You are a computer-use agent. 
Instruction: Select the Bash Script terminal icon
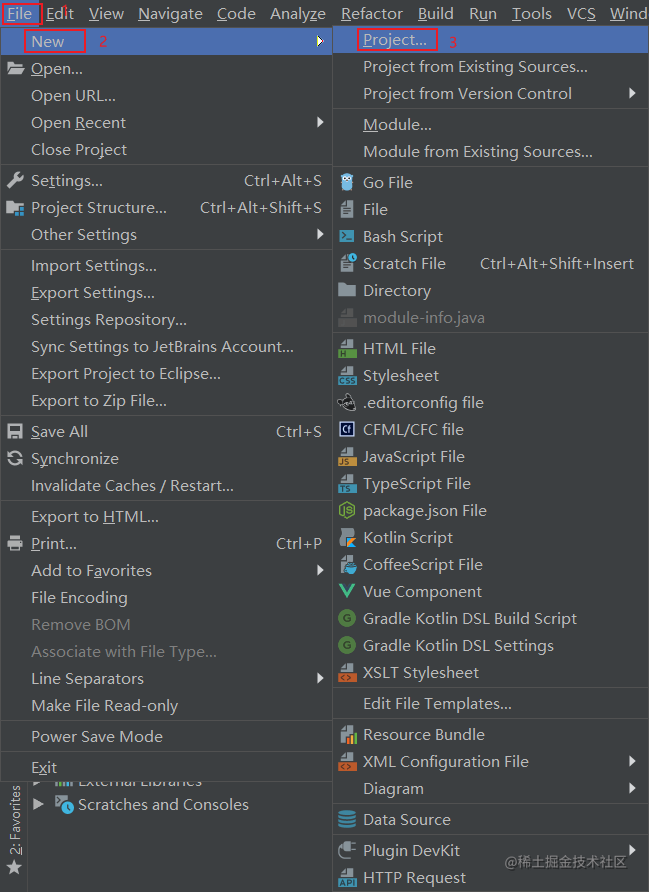coord(347,237)
